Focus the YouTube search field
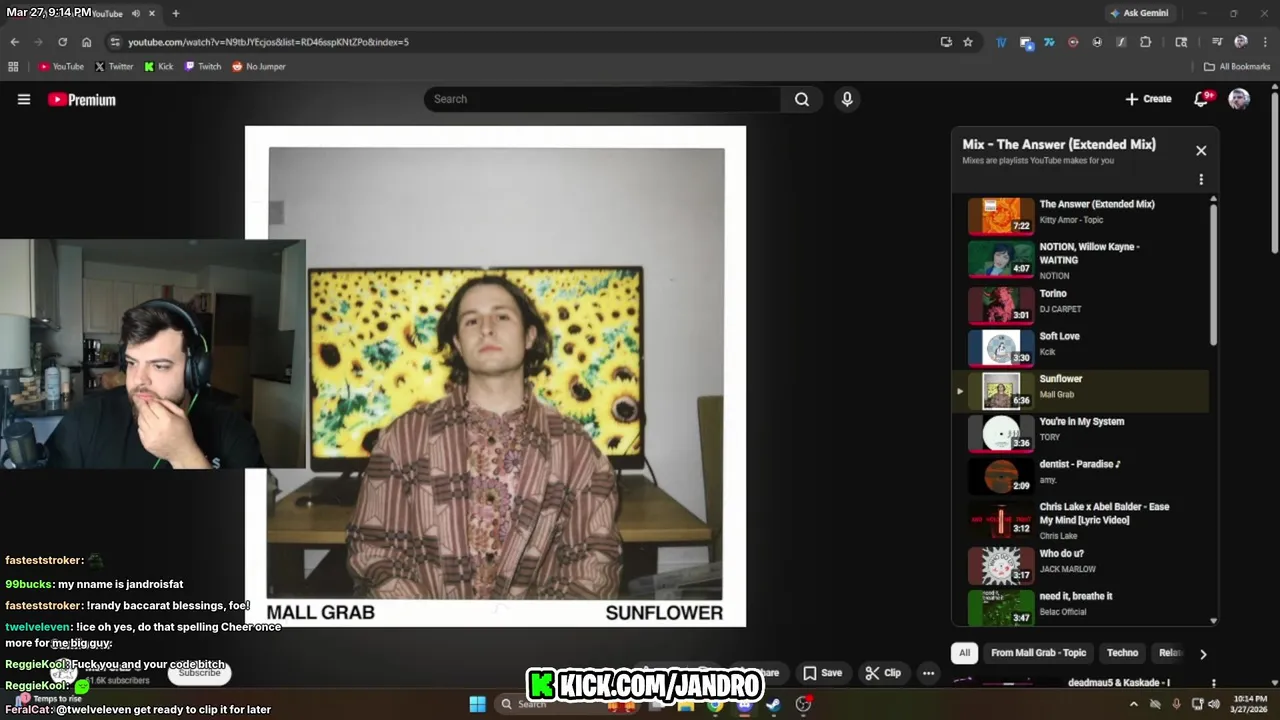This screenshot has width=1280, height=720. [x=603, y=99]
